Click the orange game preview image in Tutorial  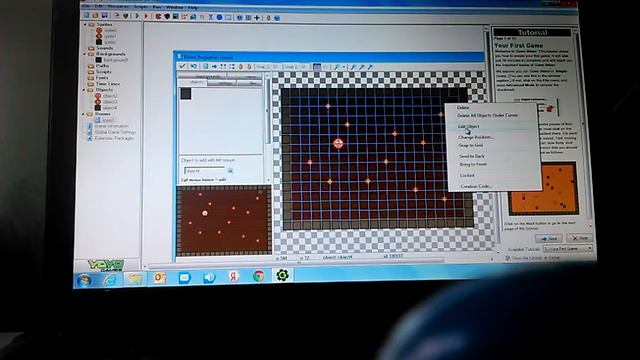coord(543,188)
